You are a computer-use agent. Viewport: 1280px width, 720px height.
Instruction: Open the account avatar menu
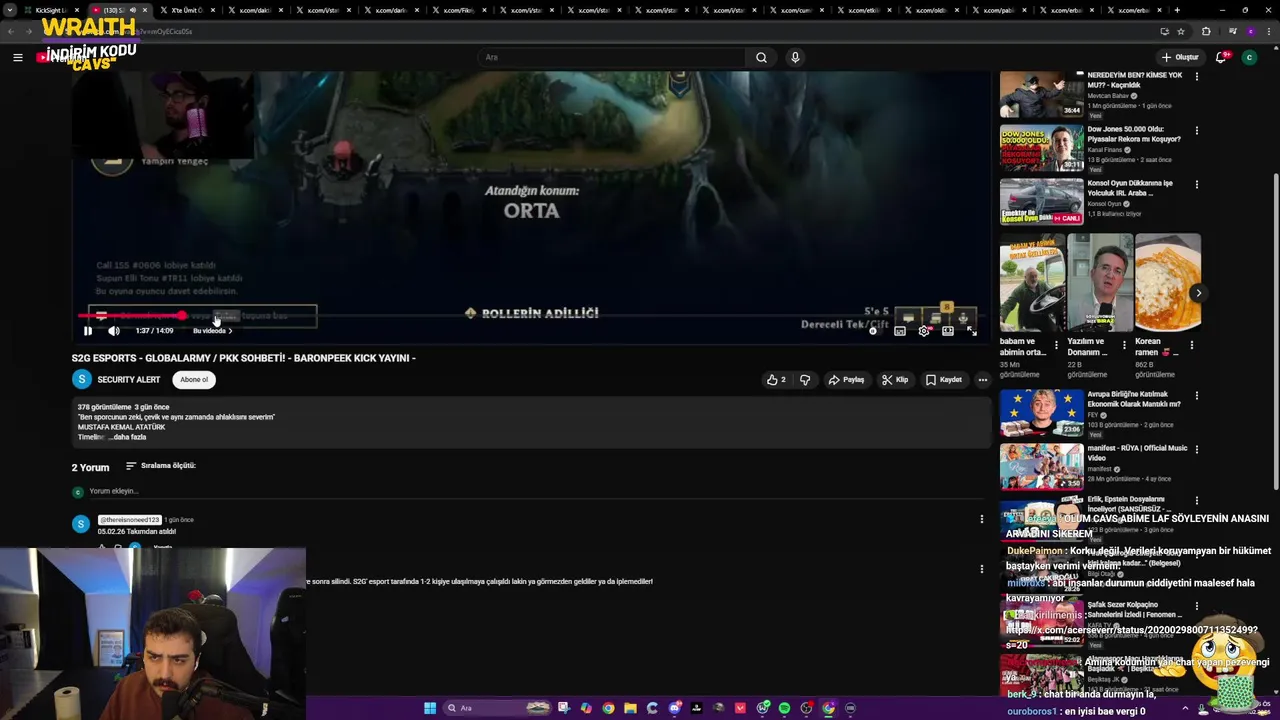tap(1249, 57)
